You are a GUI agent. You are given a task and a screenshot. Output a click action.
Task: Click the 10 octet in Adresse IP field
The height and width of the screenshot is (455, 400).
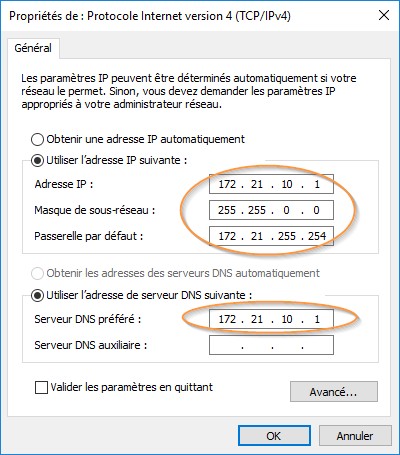287,184
